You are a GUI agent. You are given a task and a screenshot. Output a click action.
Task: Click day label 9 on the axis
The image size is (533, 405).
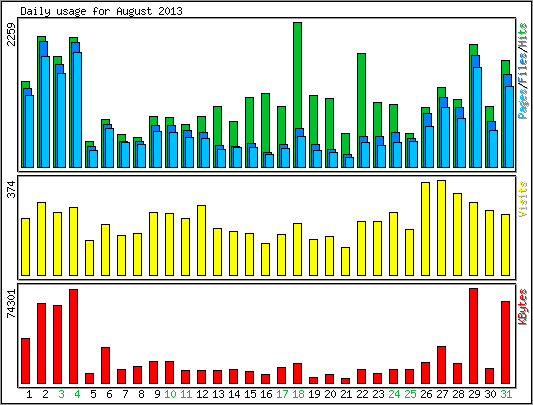[x=157, y=394]
